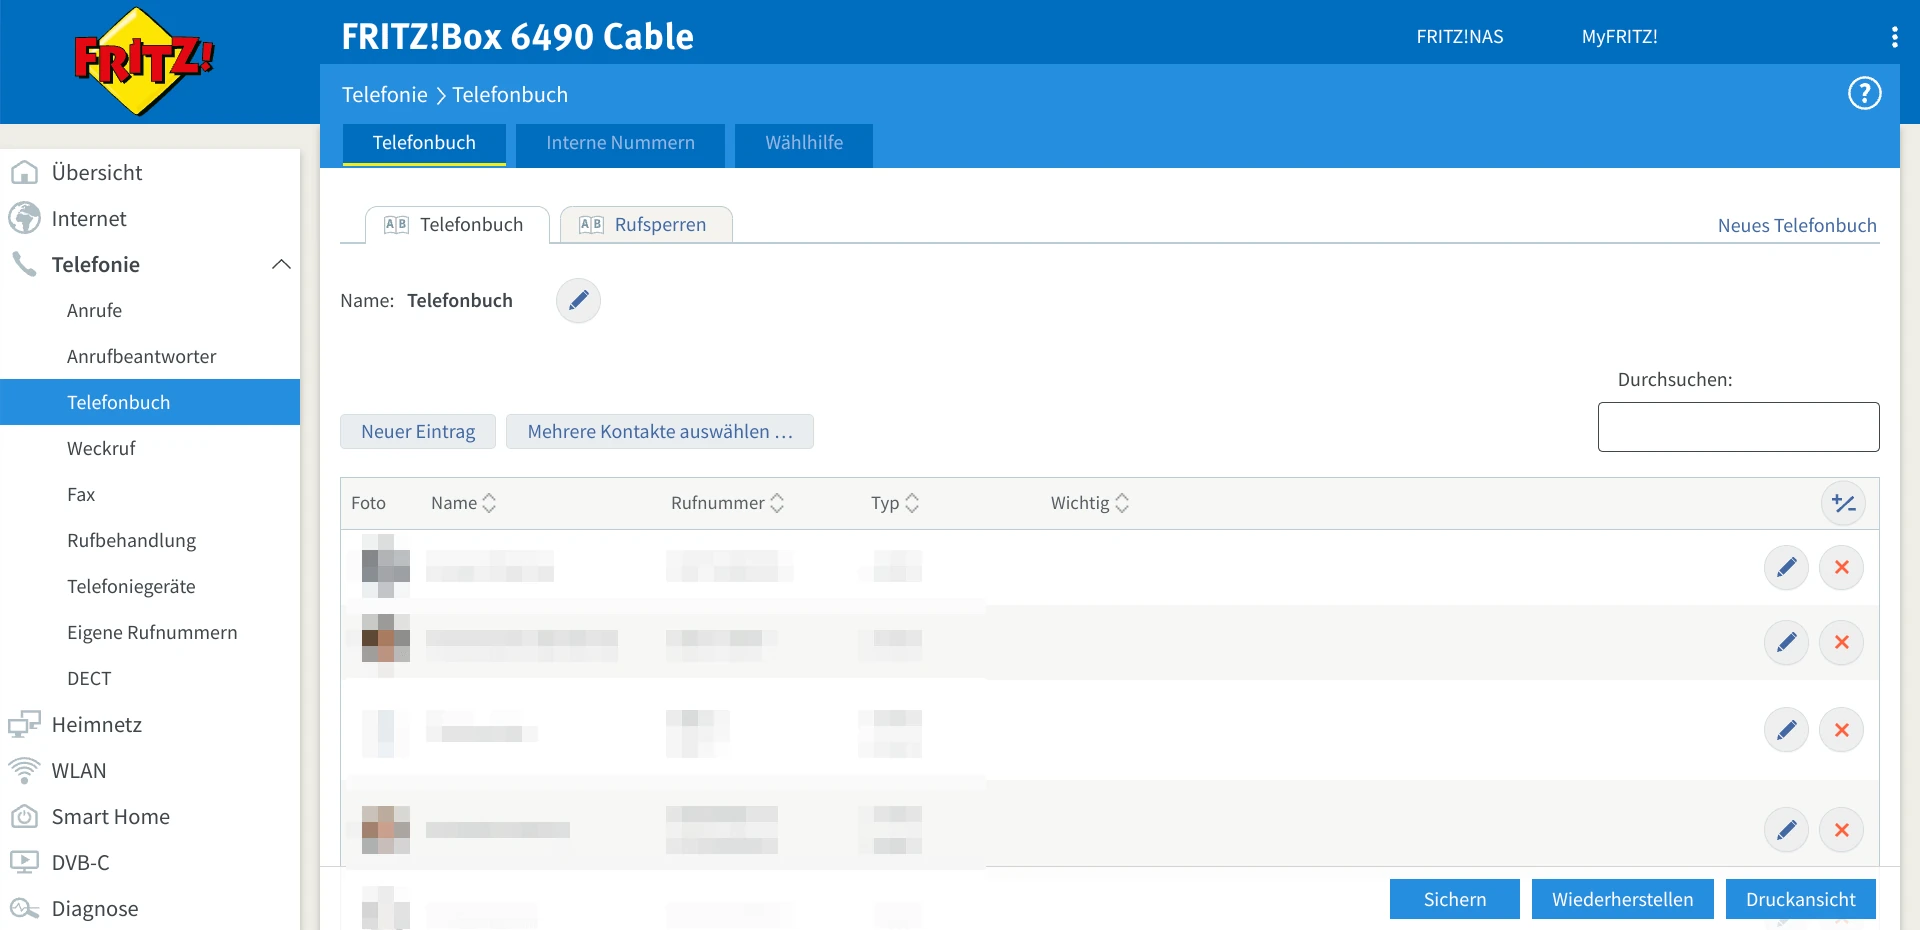Screen dimensions: 1920x930
Task: Click the Smart Home icon
Action: [x=24, y=816]
